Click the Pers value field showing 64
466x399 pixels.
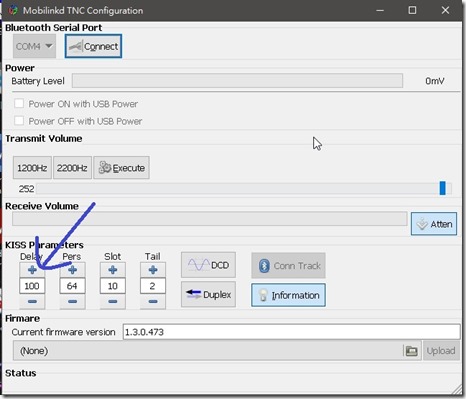coord(72,286)
